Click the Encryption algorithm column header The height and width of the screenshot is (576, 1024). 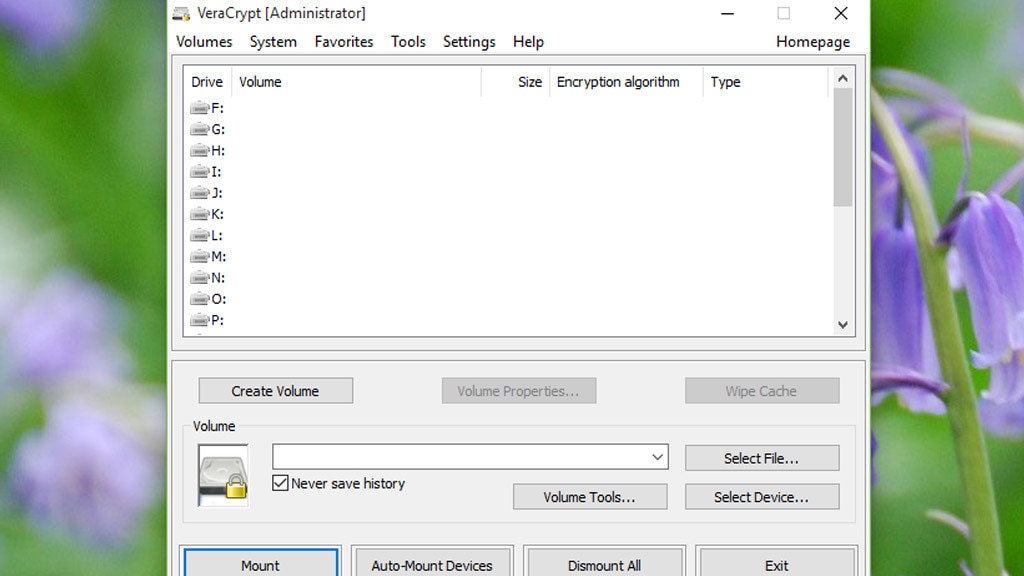pos(626,82)
